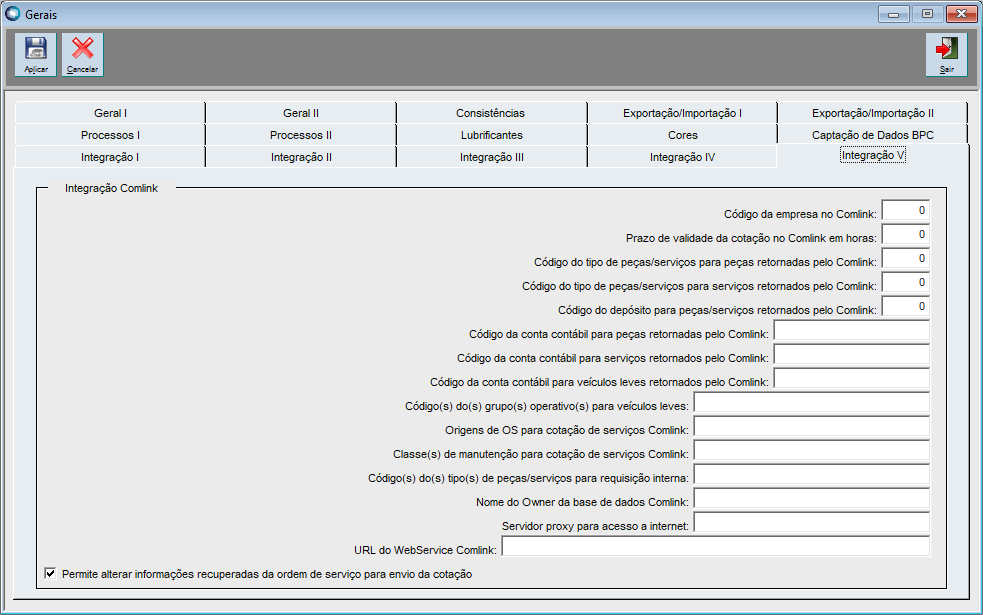Click Origens de OS para cotação field

click(x=811, y=426)
